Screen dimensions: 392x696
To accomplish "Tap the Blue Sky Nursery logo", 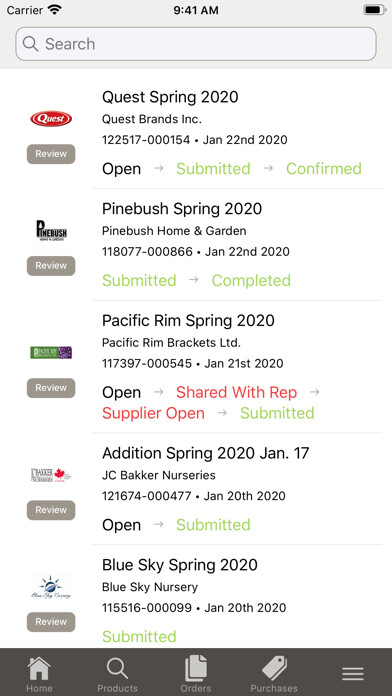I will 51,587.
